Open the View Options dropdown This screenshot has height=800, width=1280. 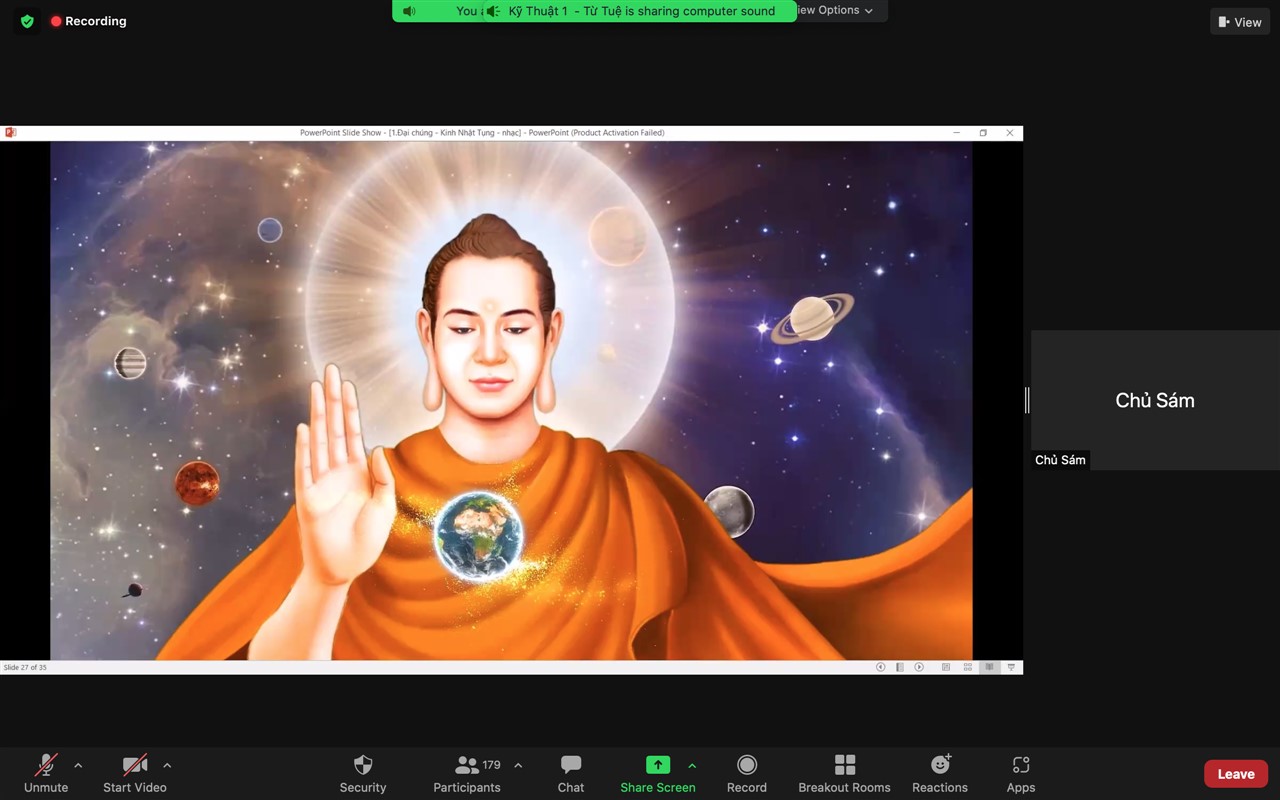[836, 10]
